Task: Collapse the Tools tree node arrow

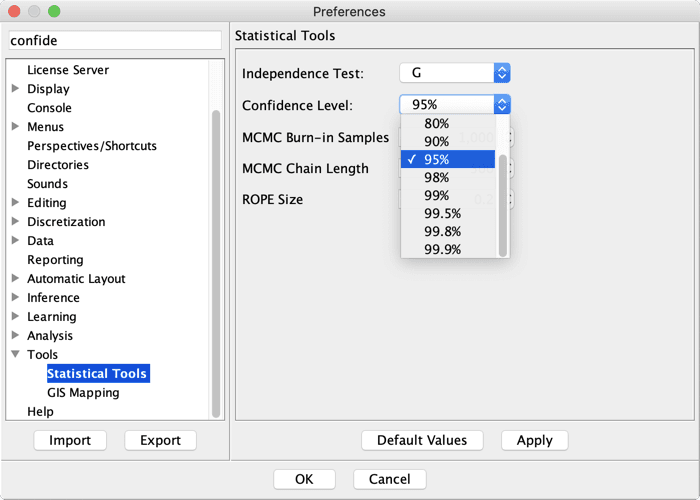Action: pyautogui.click(x=15, y=354)
